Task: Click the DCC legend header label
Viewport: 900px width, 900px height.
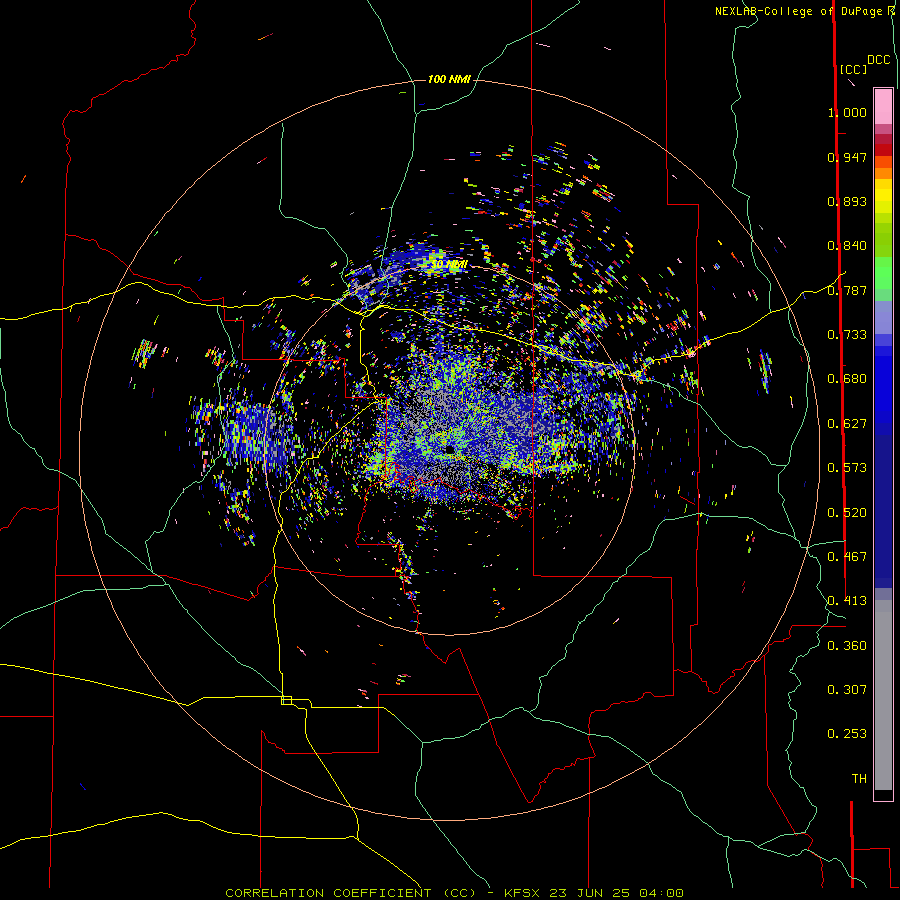Action: point(878,60)
